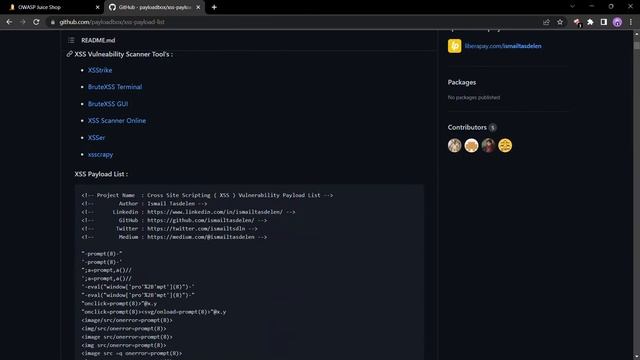Go back with the browser back arrow
The height and width of the screenshot is (360, 640).
(x=9, y=22)
